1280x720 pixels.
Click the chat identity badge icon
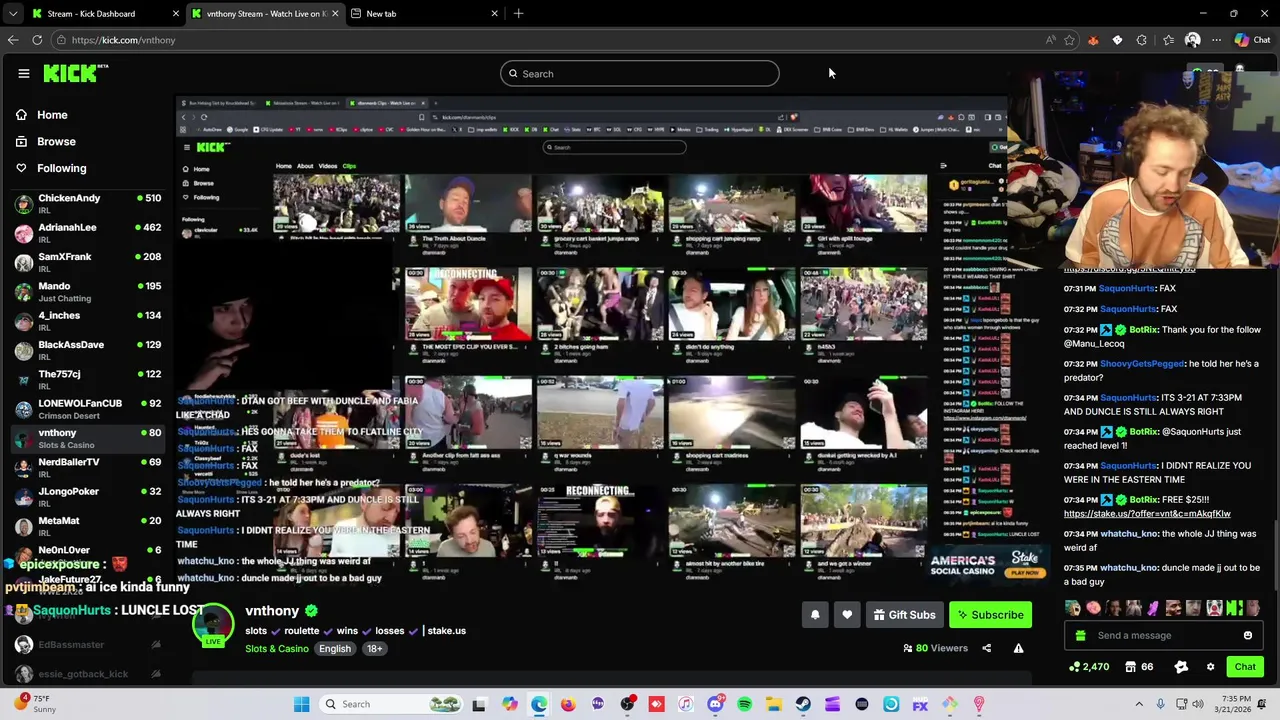click(x=1181, y=667)
